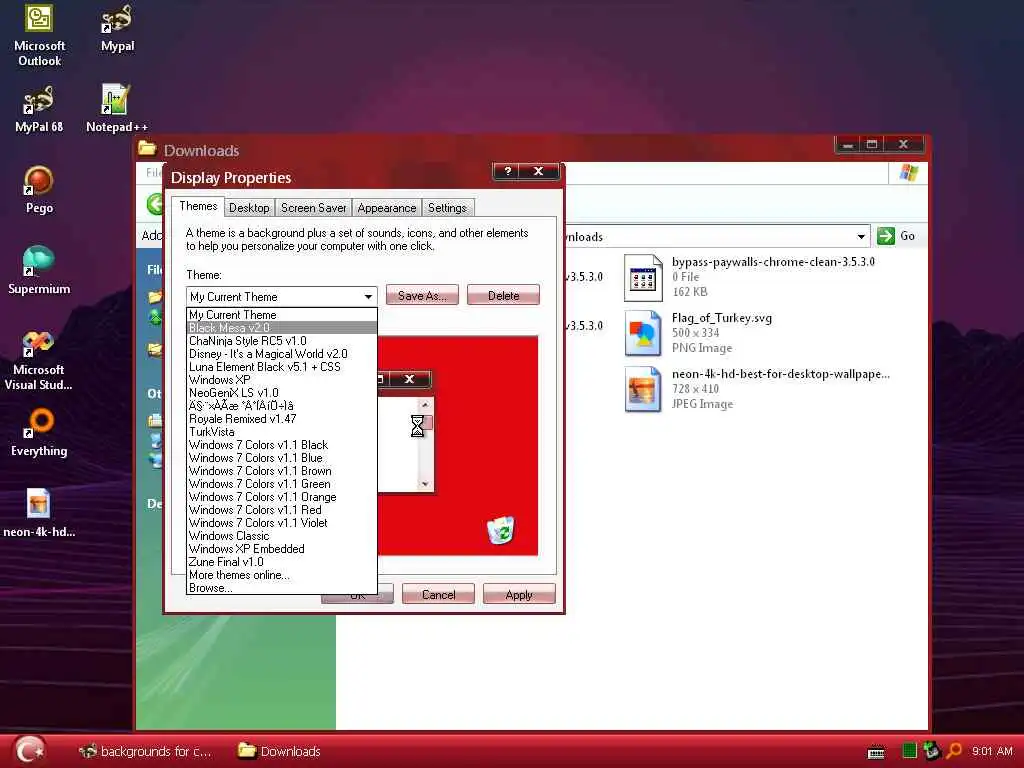Switch to the Screen Saver tab
1024x768 pixels.
pyautogui.click(x=313, y=208)
